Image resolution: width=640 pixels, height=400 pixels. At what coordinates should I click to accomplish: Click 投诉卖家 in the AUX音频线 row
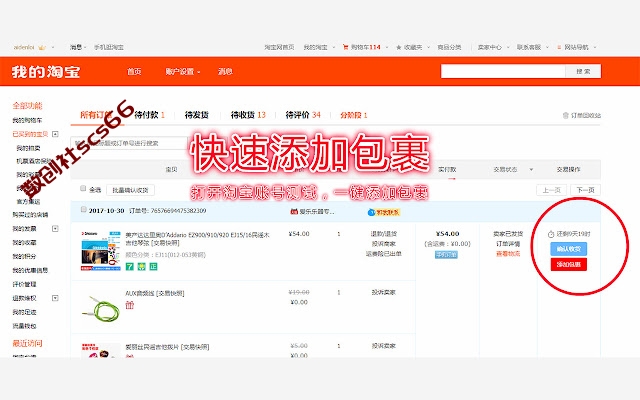tap(383, 292)
